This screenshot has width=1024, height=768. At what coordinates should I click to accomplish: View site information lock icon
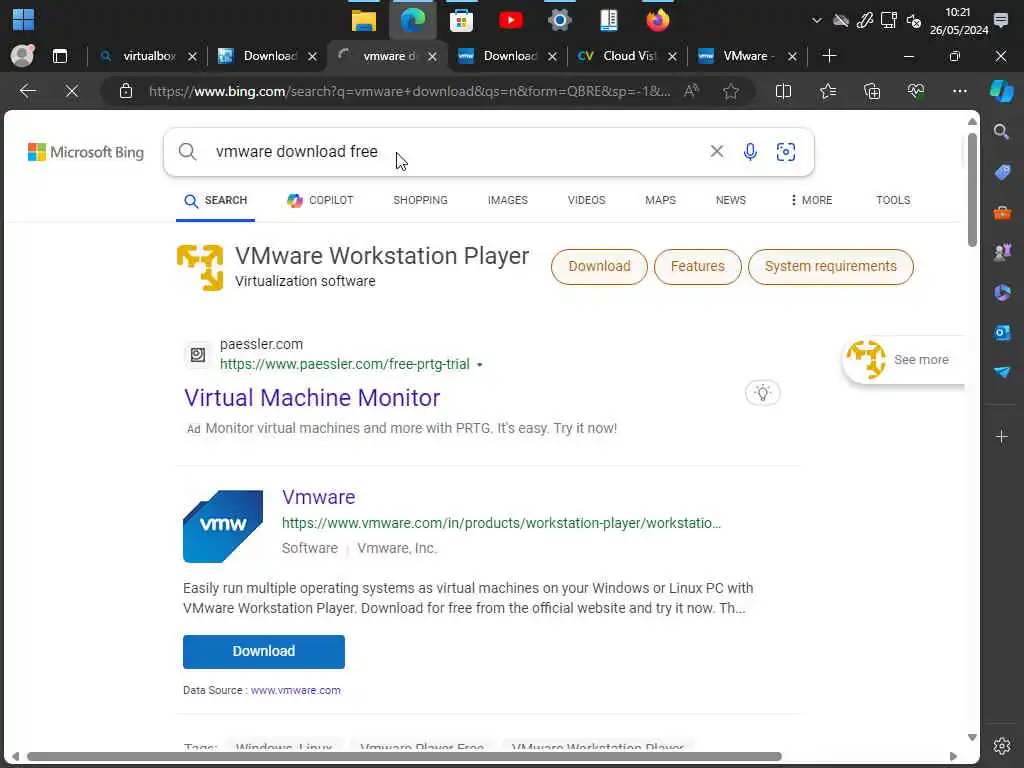(126, 91)
